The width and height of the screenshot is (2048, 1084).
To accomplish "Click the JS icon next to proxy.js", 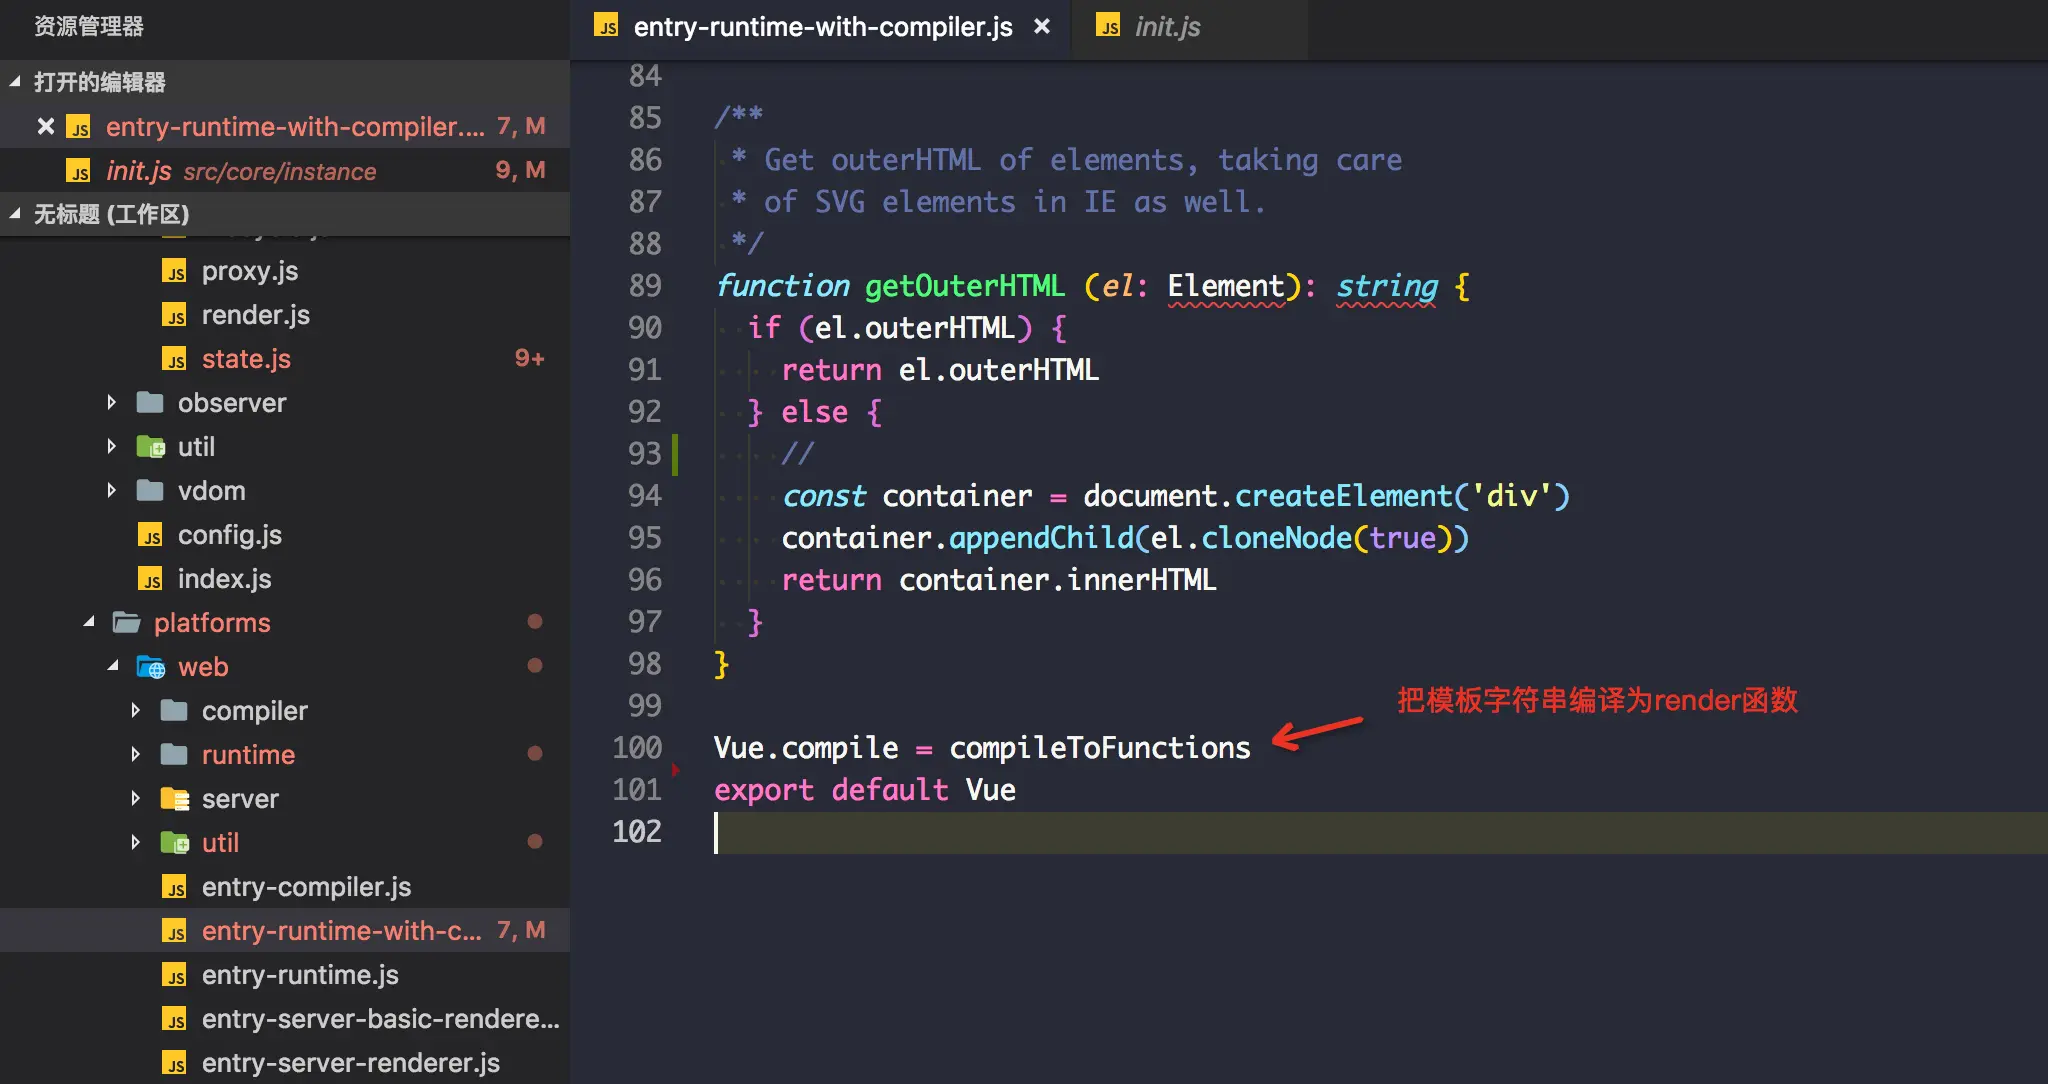I will pyautogui.click(x=173, y=270).
